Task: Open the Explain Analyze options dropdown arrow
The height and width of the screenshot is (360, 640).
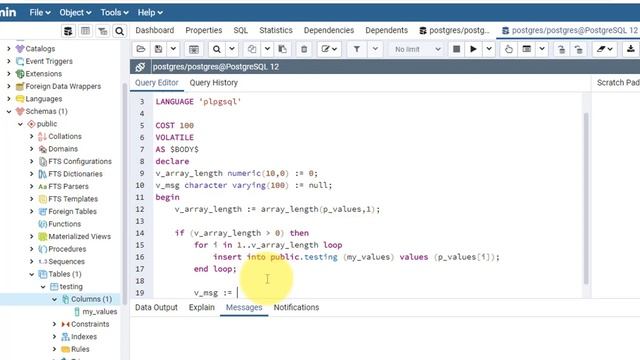Action: point(542,49)
